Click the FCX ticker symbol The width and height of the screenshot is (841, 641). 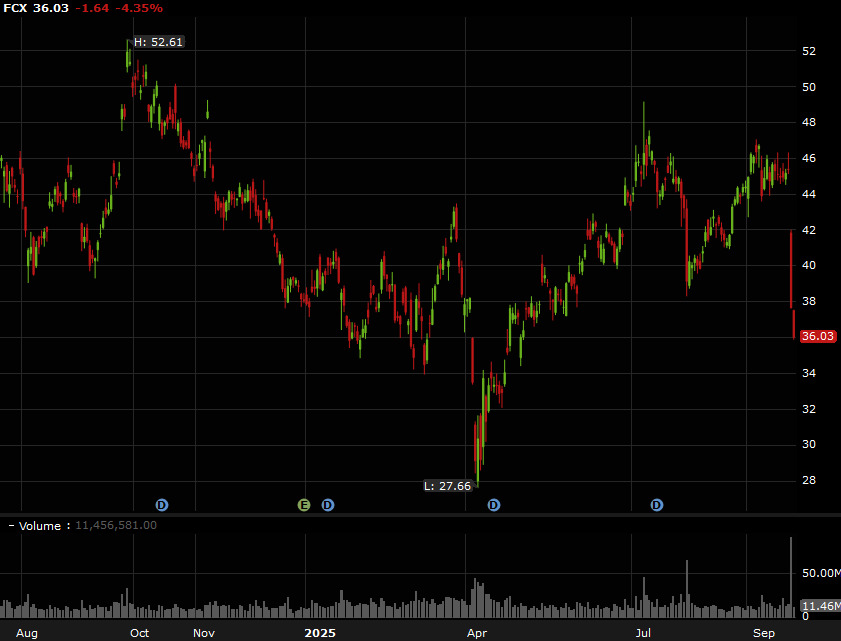[14, 8]
